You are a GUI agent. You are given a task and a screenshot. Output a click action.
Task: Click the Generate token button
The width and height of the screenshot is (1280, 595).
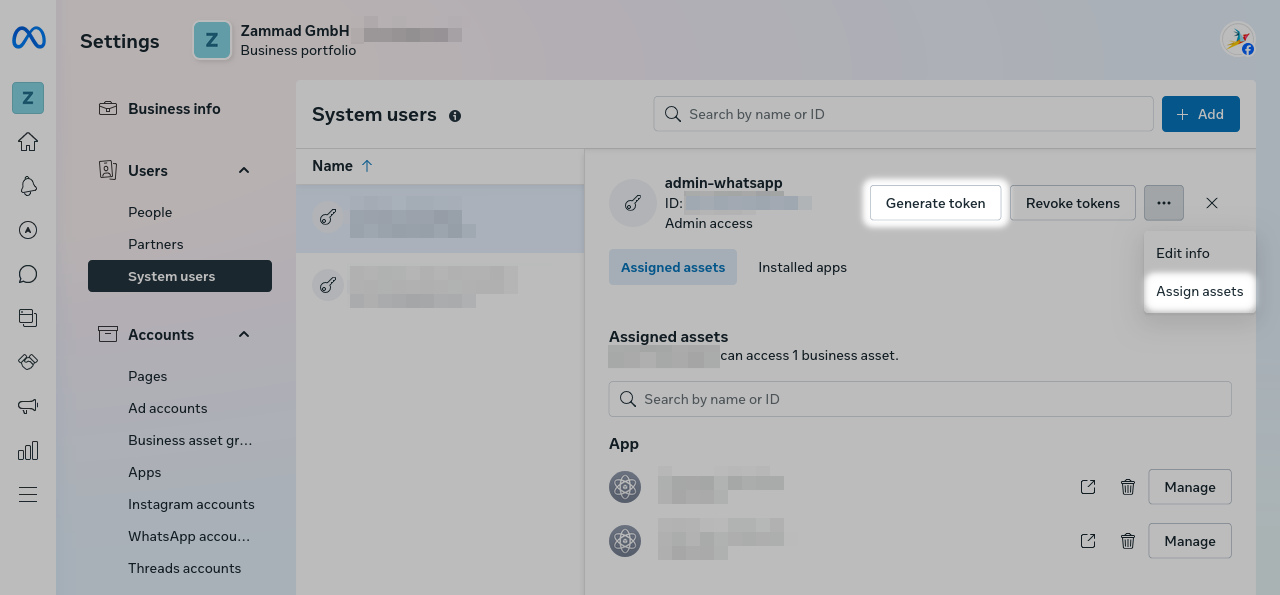coord(935,203)
